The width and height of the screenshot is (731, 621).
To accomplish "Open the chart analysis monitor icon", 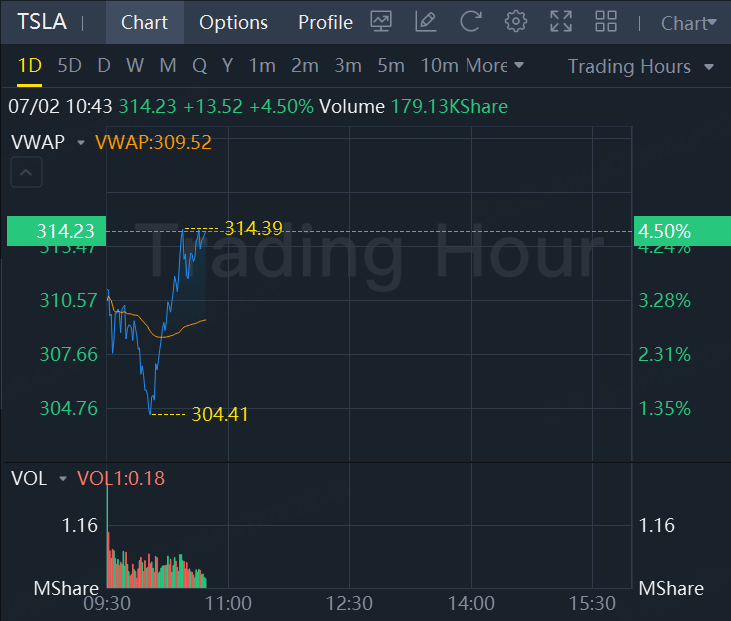I will coord(381,22).
